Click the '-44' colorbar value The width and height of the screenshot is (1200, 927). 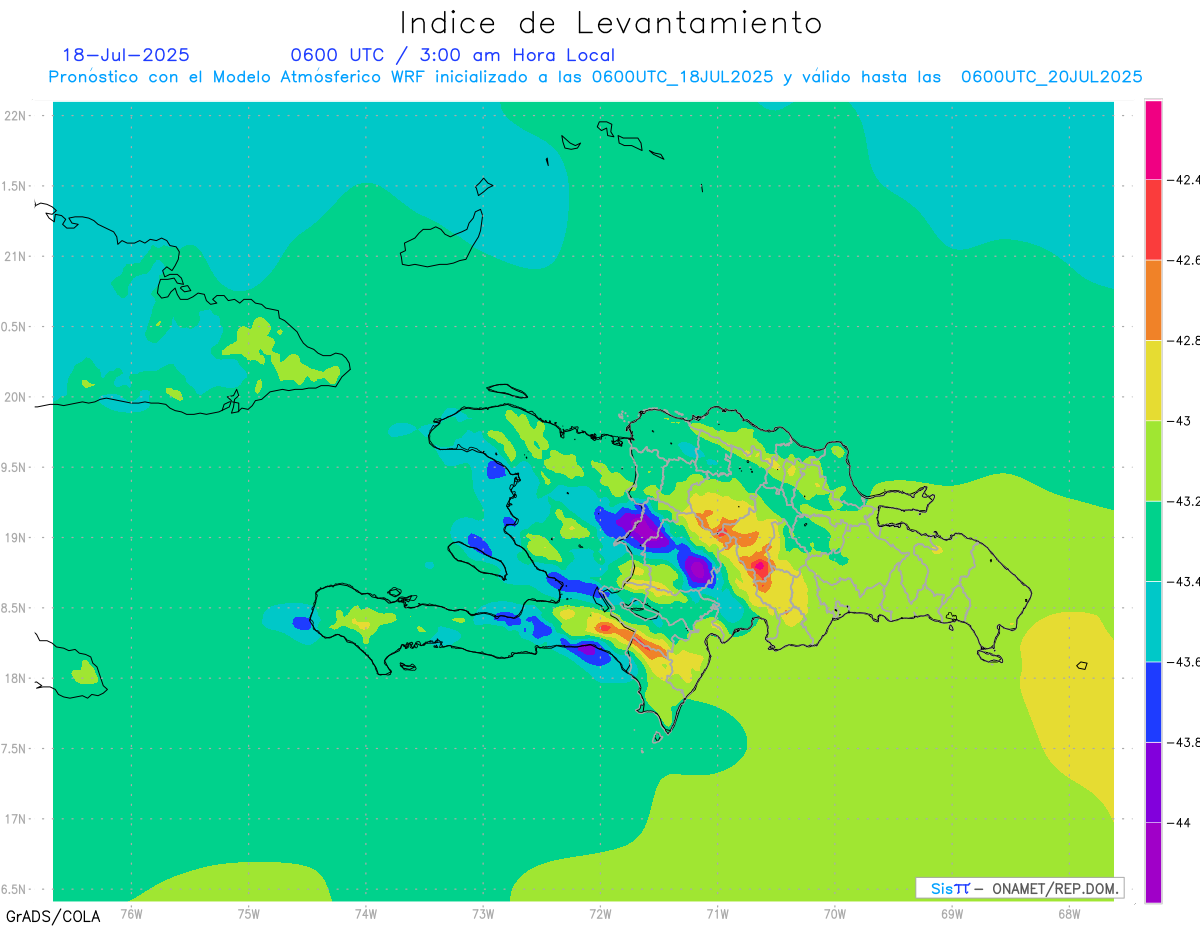(x=1178, y=822)
